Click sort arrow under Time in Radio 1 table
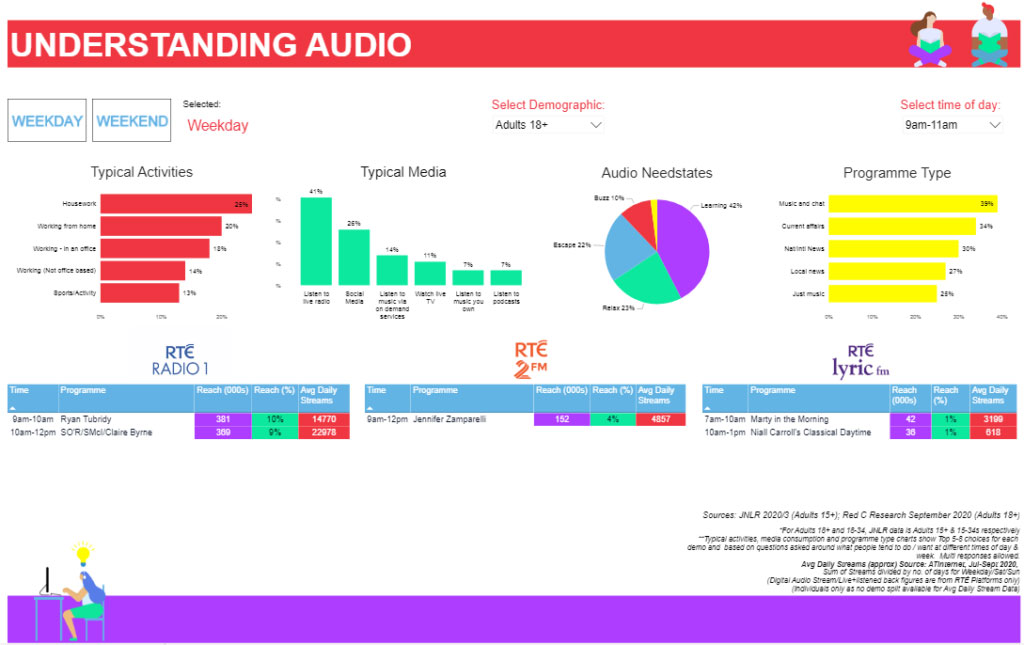The image size is (1024, 645). click(x=14, y=408)
